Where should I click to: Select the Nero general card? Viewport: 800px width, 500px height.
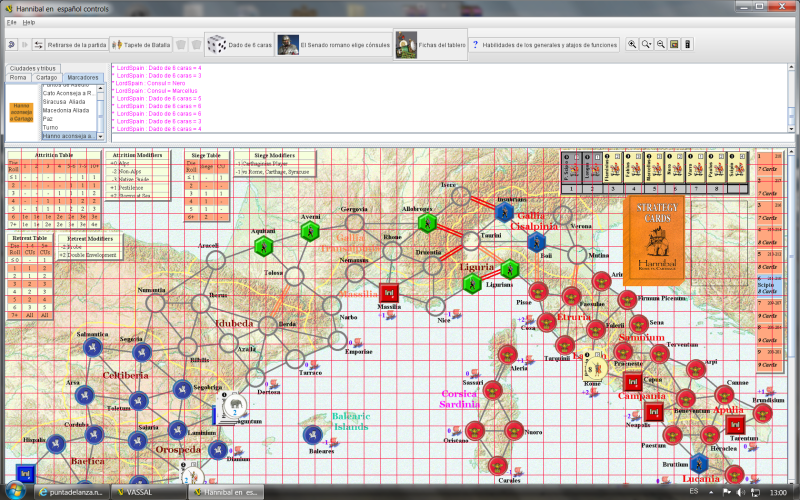(x=675, y=168)
